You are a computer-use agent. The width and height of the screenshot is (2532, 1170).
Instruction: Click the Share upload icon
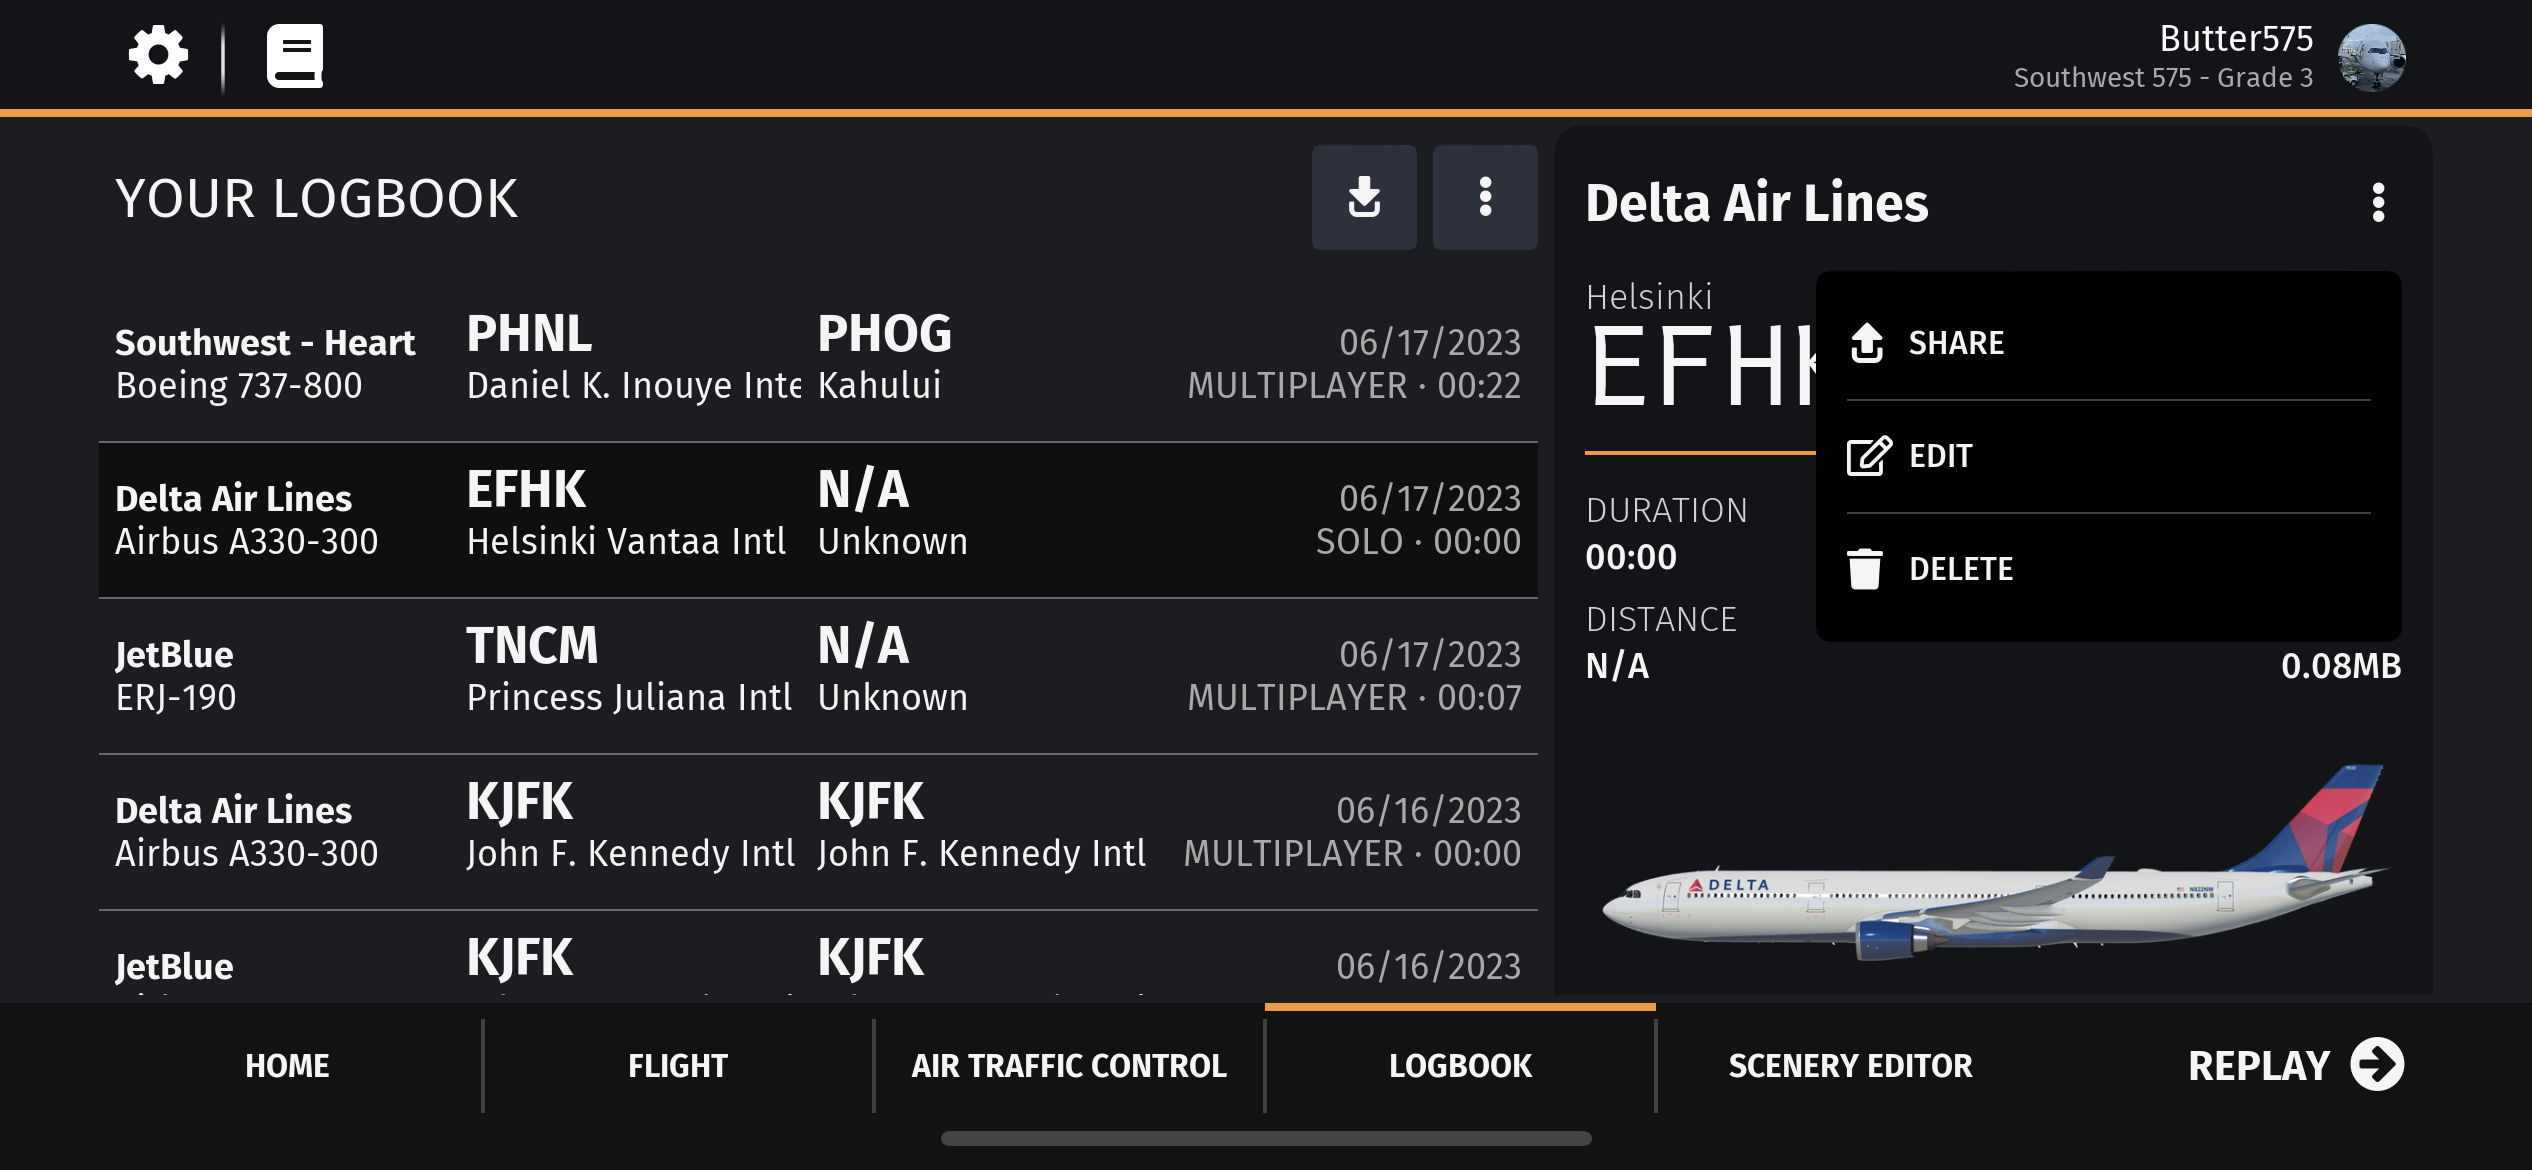point(1866,343)
